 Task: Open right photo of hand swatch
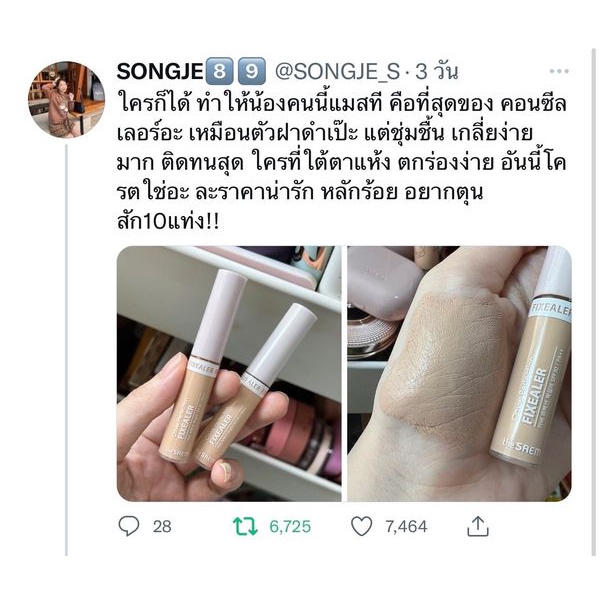pyautogui.click(x=460, y=373)
